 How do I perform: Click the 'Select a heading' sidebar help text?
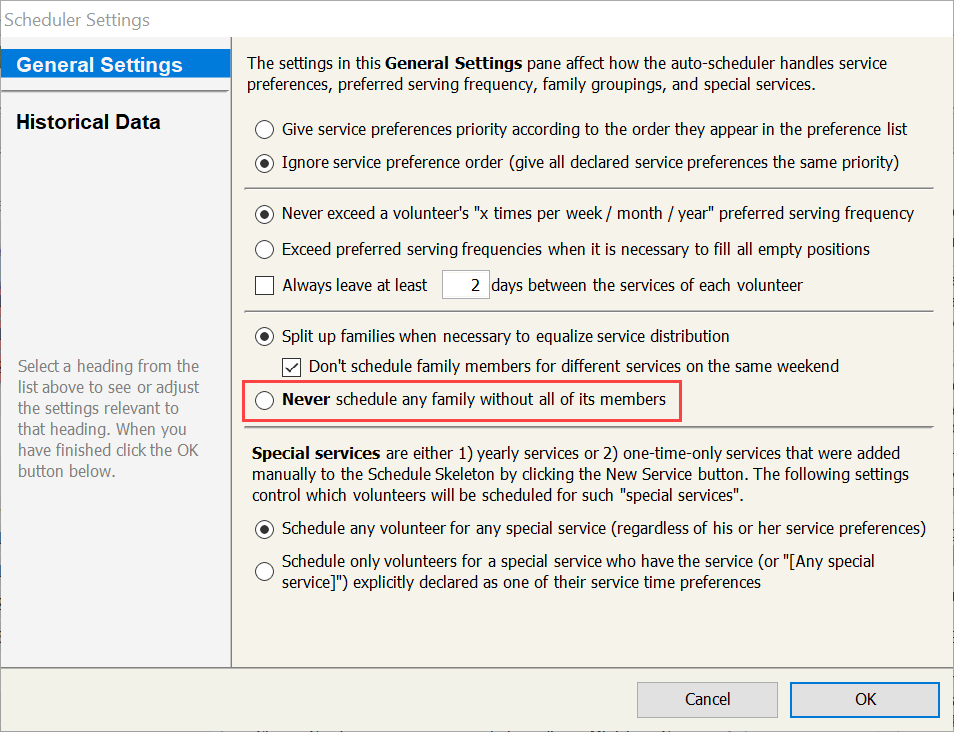tap(109, 418)
